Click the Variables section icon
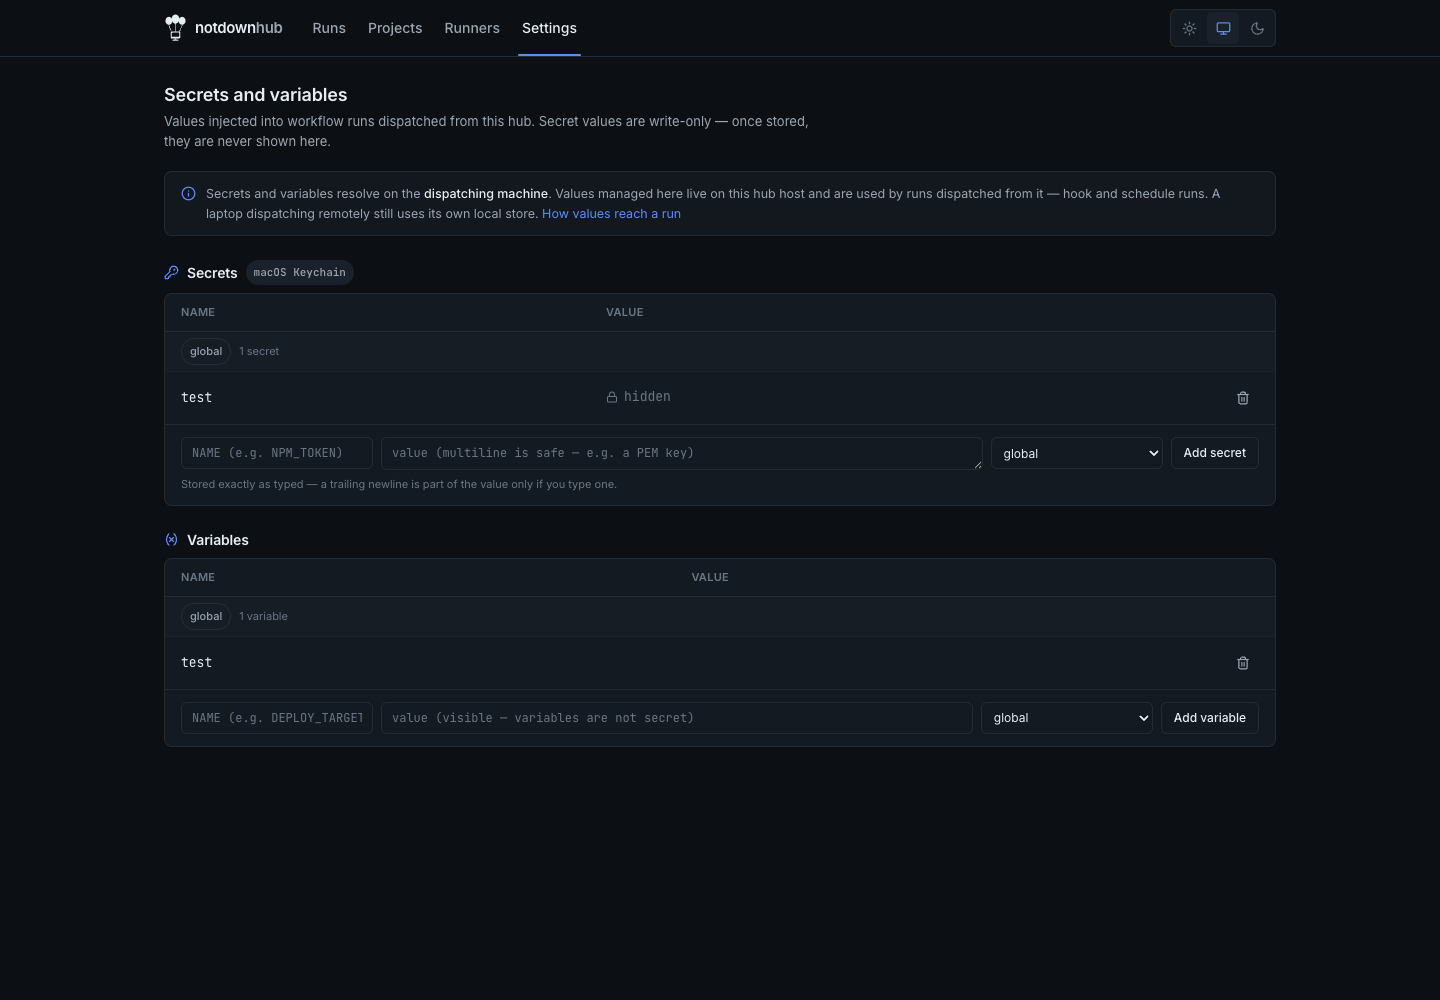The width and height of the screenshot is (1440, 1000). coord(171,540)
